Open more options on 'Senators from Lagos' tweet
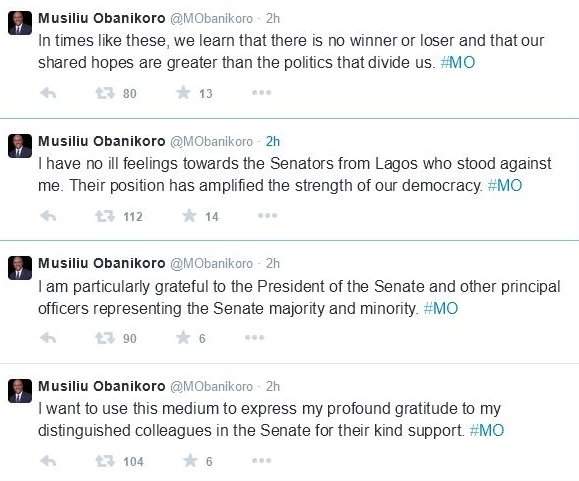Image resolution: width=579 pixels, height=481 pixels. (267, 215)
